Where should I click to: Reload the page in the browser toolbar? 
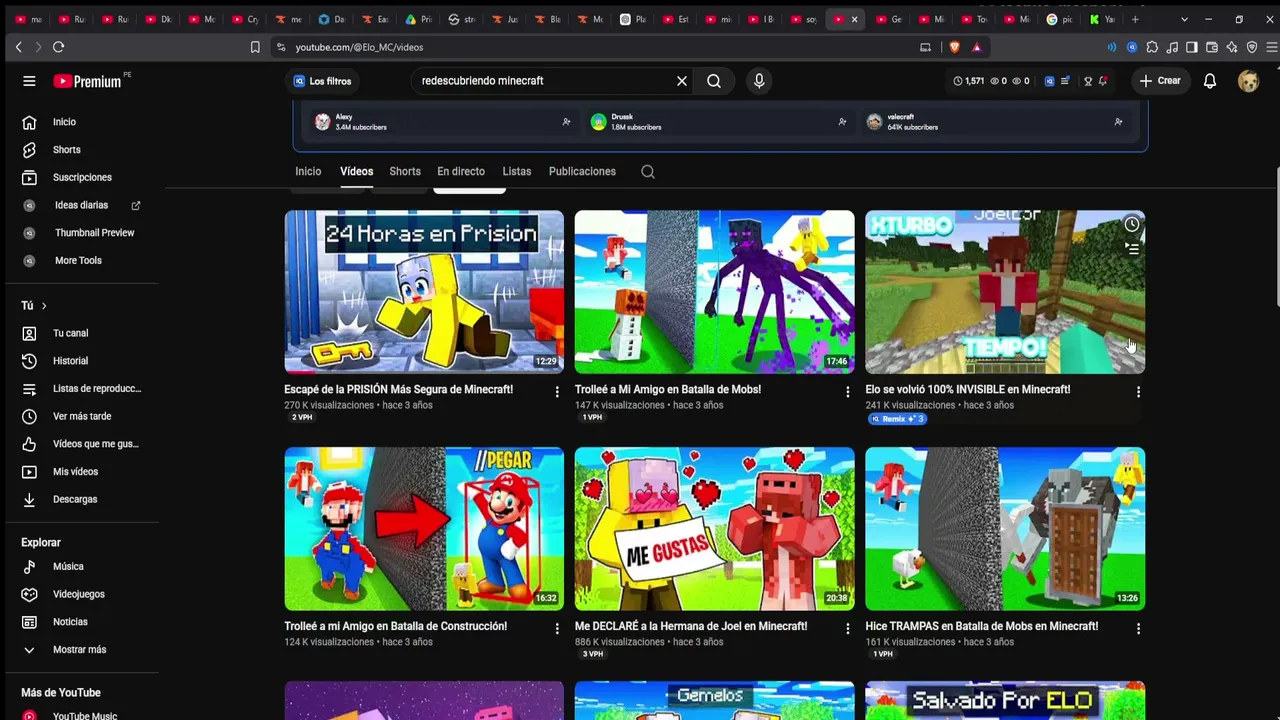click(58, 47)
